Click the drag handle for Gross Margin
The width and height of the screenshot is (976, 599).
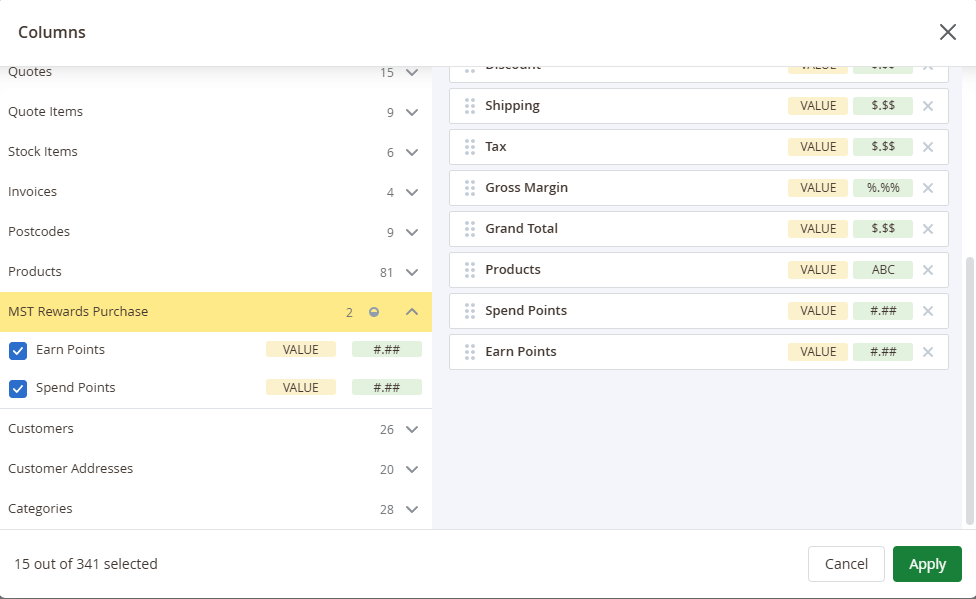[x=470, y=188]
